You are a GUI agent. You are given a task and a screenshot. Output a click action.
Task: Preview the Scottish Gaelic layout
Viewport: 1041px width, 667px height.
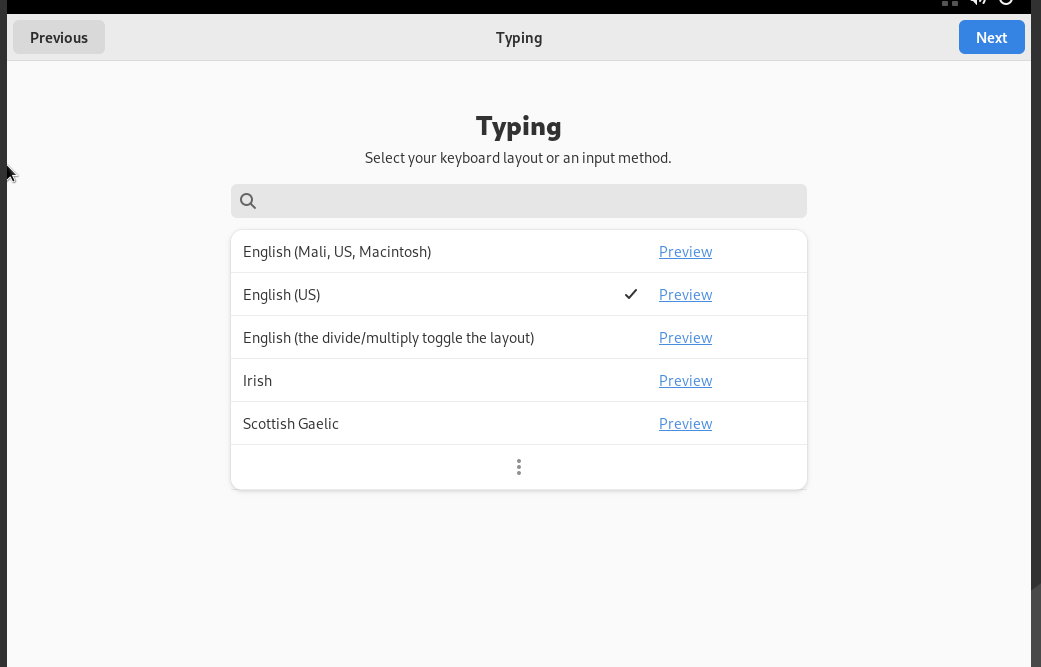coord(685,424)
